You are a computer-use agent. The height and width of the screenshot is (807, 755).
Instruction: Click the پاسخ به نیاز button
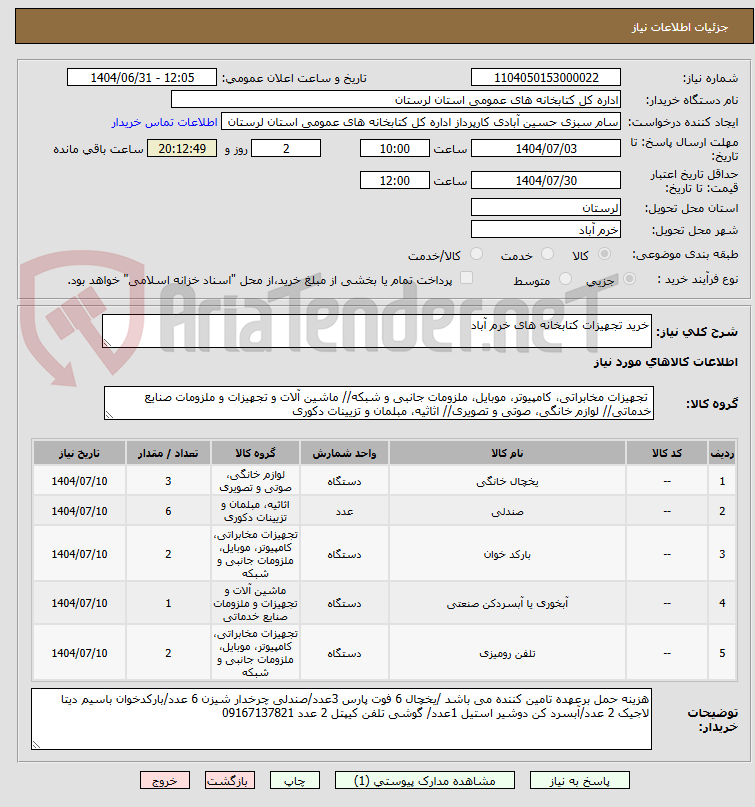pyautogui.click(x=580, y=780)
